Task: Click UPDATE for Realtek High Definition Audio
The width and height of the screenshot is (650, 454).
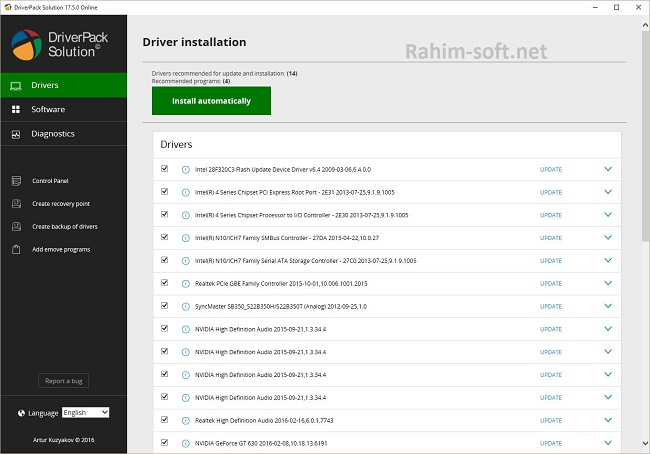Action: 551,420
